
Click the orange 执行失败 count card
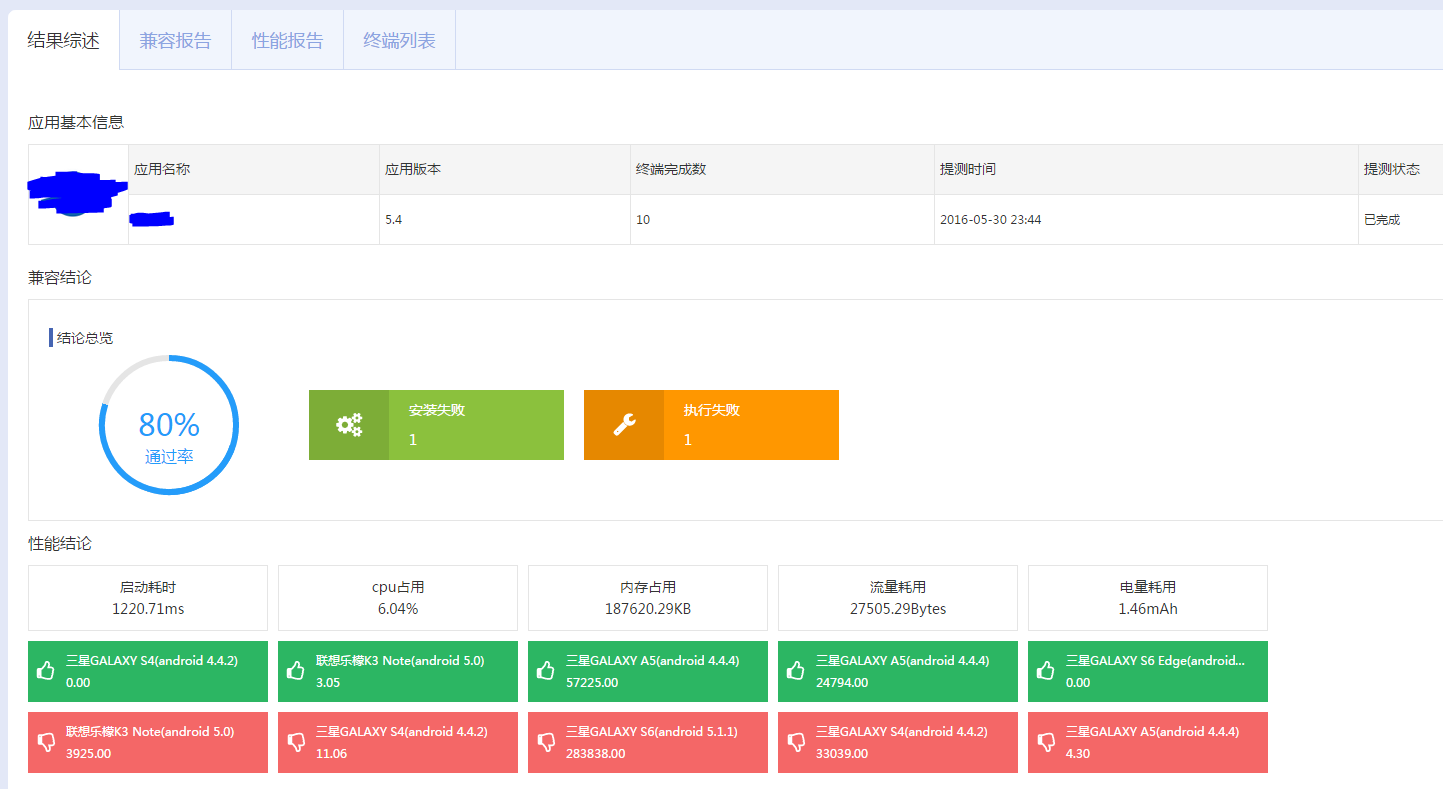(750, 425)
